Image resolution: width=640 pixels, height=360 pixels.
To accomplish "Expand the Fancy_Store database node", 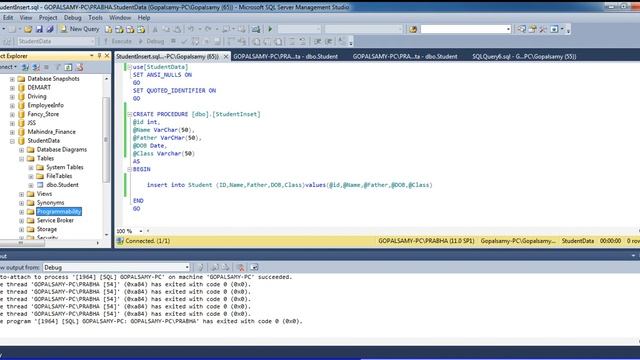I will 12,114.
